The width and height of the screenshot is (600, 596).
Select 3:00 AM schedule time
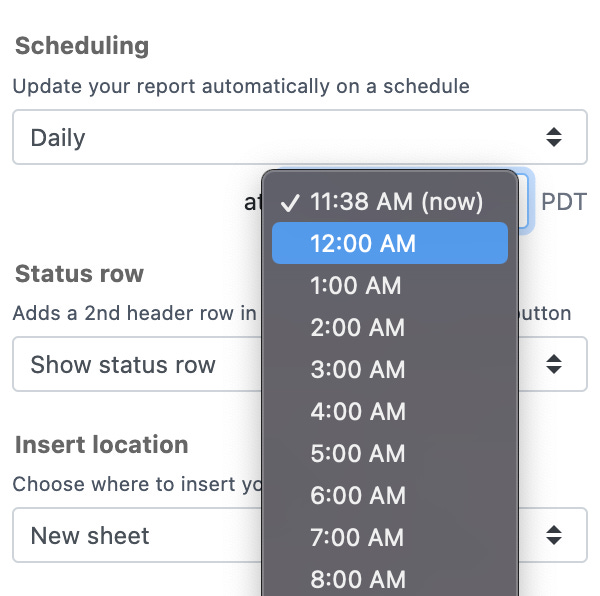390,369
